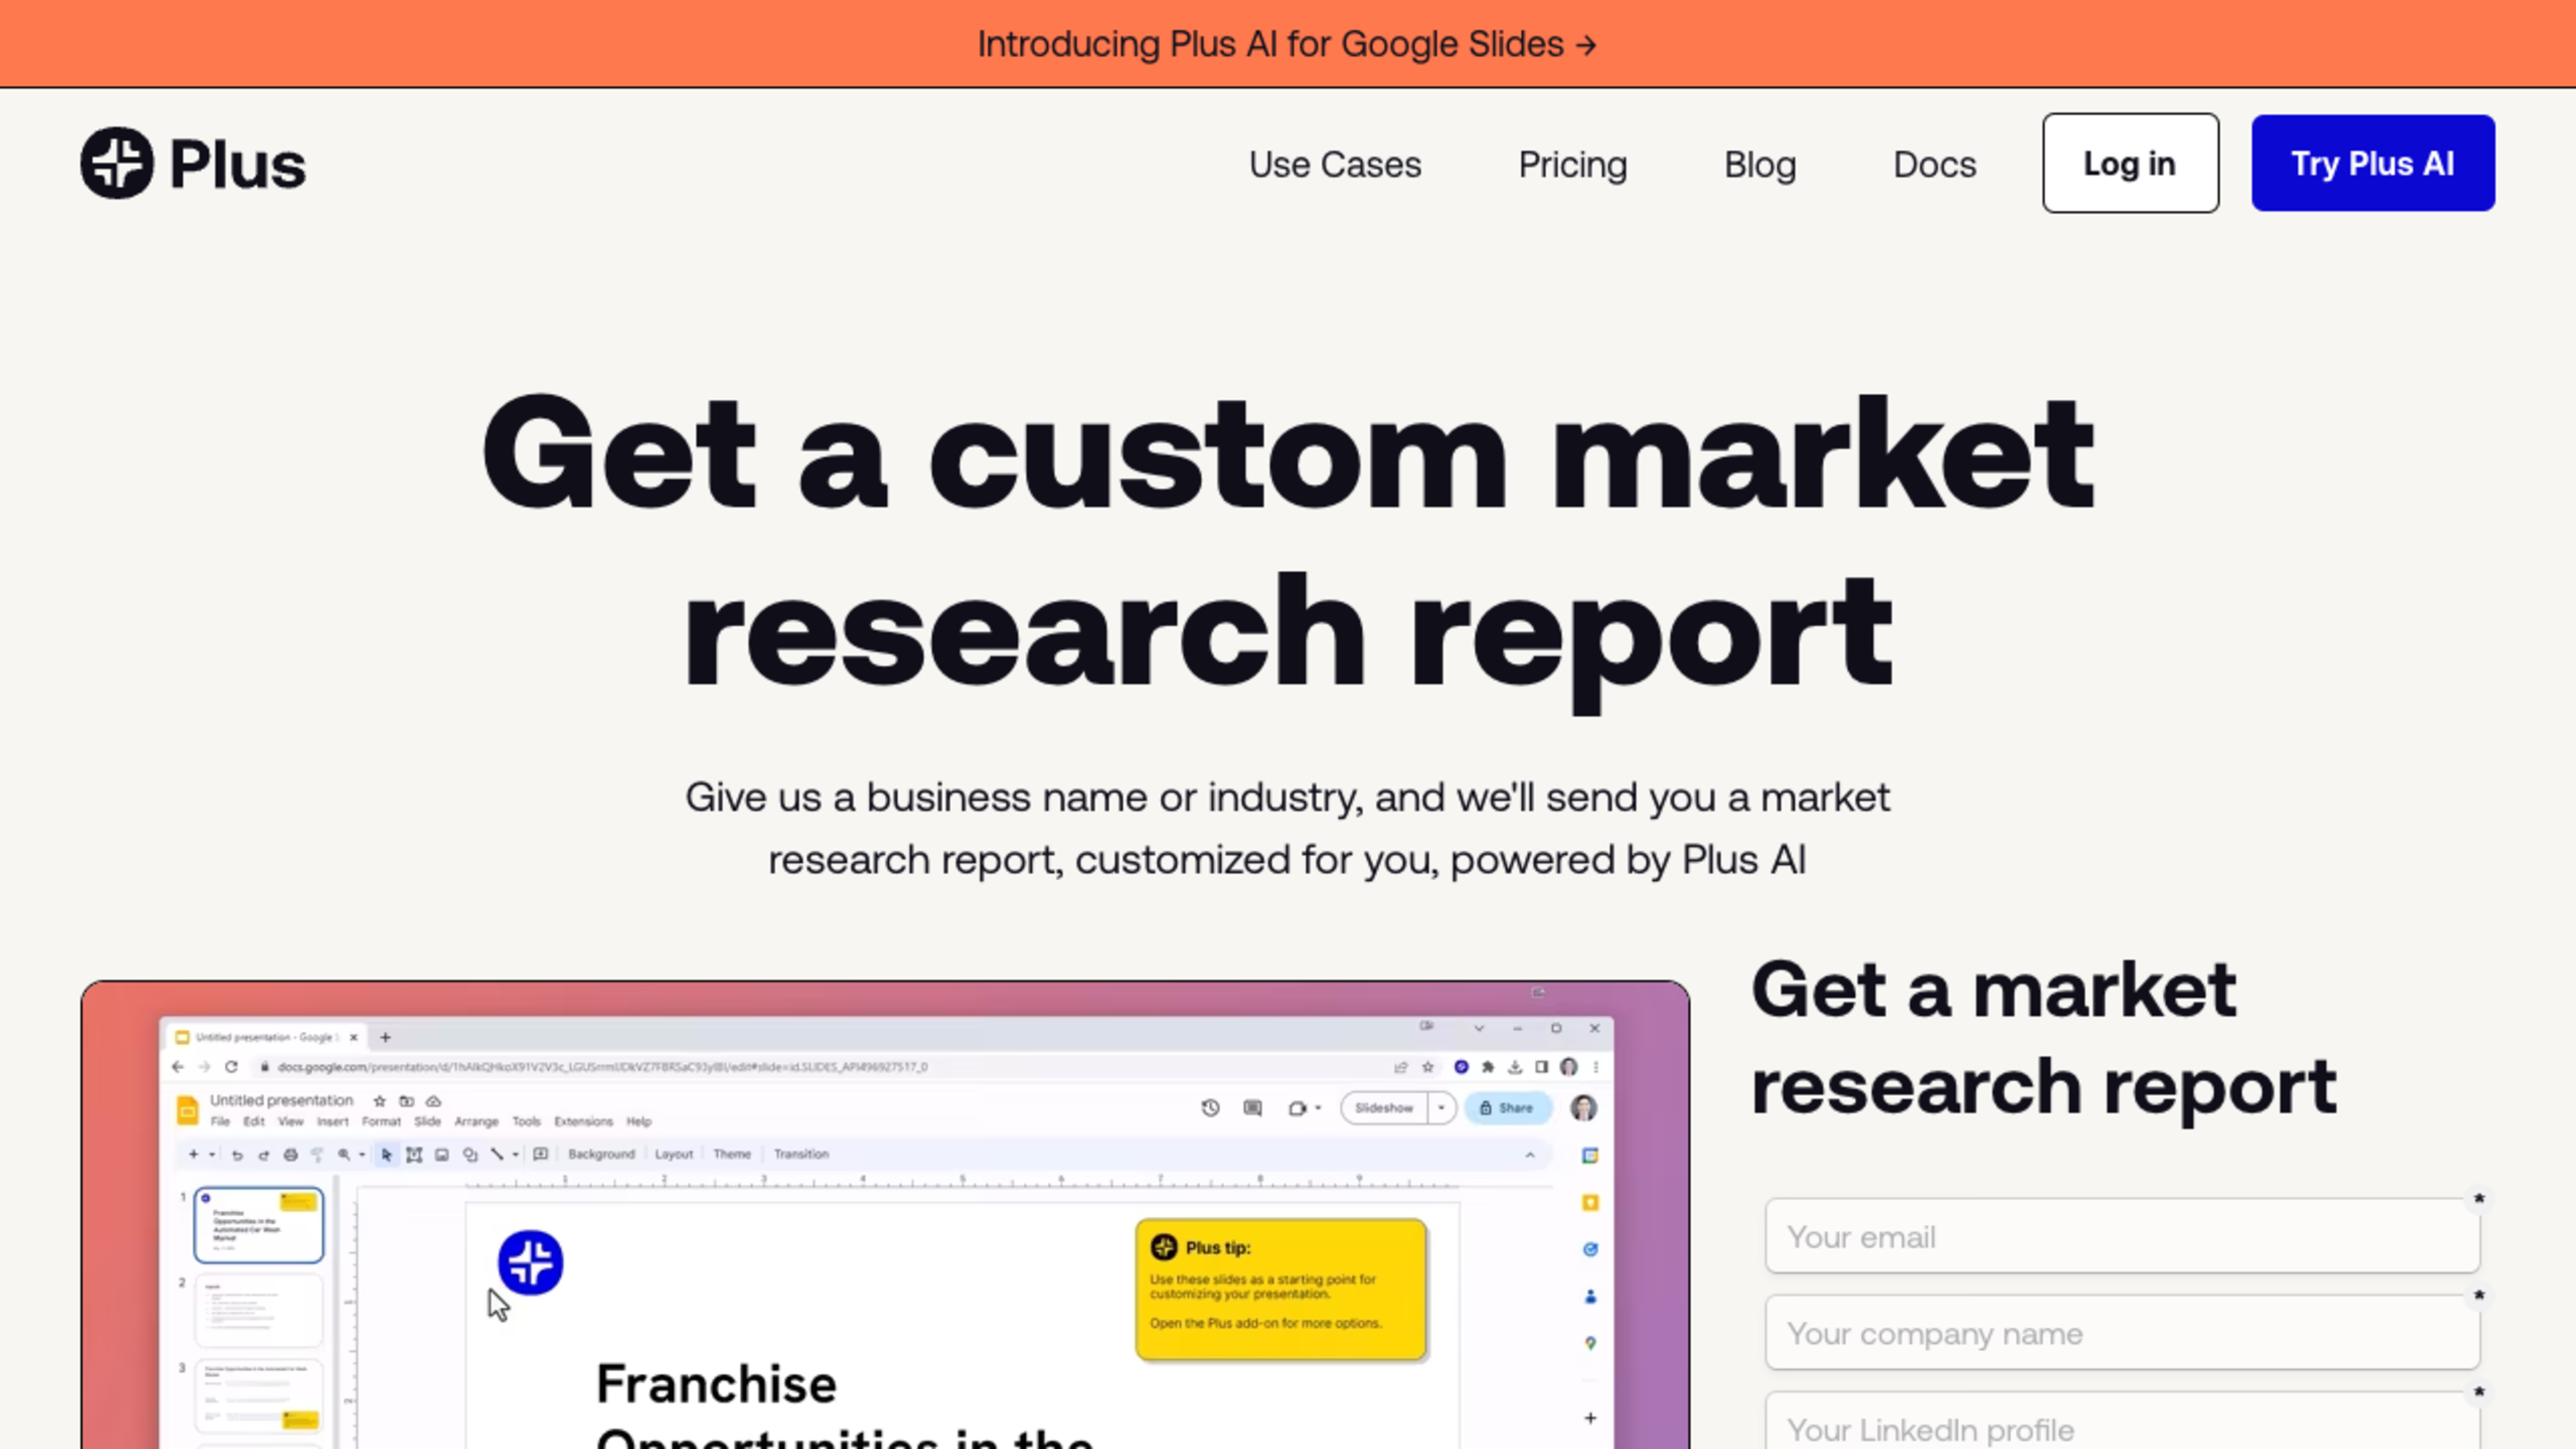The image size is (2576, 1449).
Task: Click the Plus add-on blue compass icon
Action: click(529, 1261)
